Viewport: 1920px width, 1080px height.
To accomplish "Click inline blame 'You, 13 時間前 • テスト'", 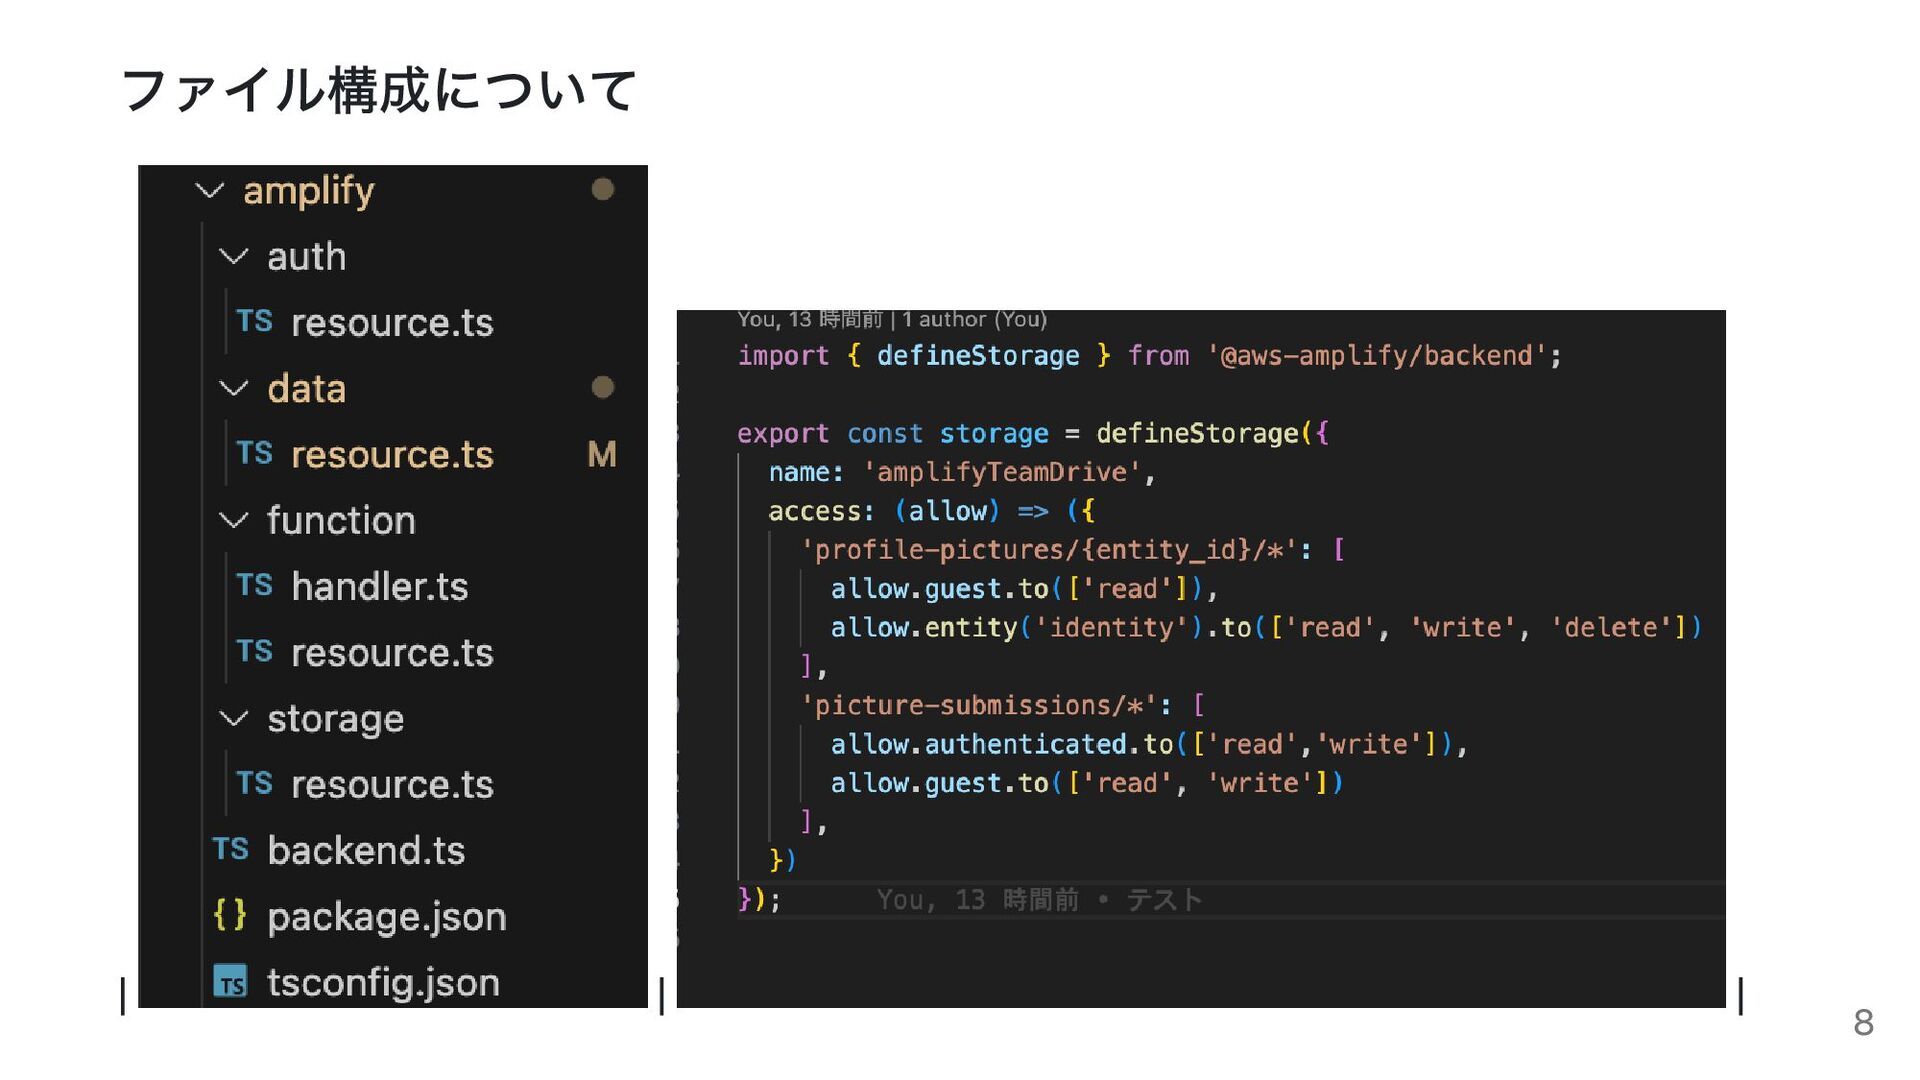I will pos(1039,900).
